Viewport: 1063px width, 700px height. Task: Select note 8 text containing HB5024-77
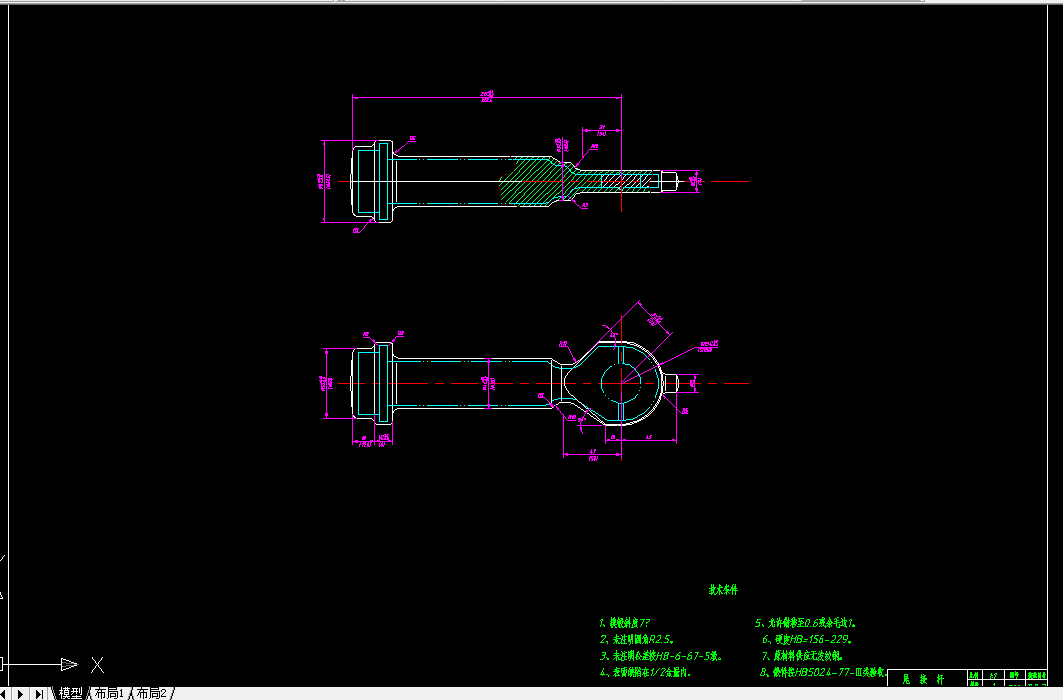click(823, 672)
